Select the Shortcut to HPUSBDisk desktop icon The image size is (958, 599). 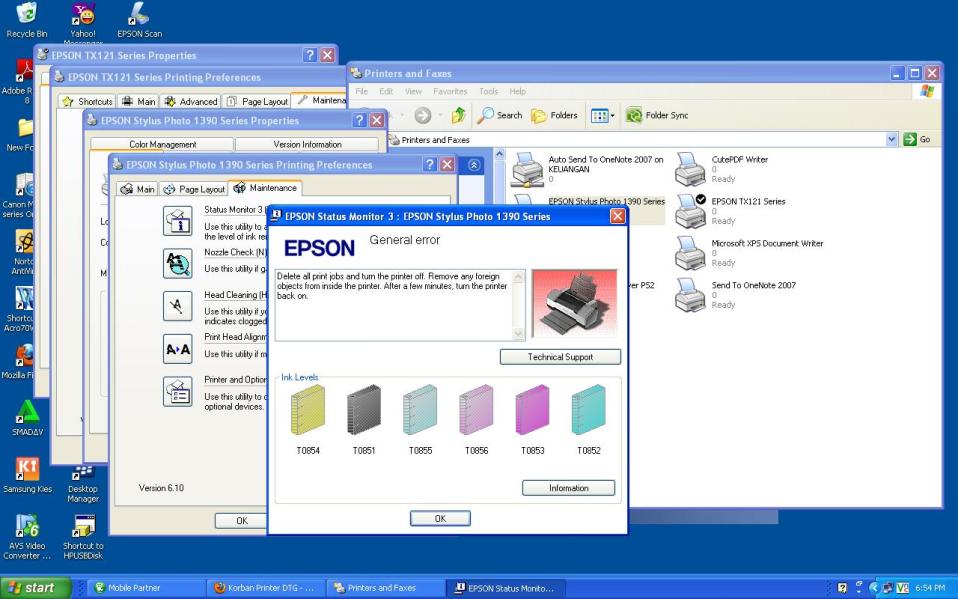click(x=83, y=537)
